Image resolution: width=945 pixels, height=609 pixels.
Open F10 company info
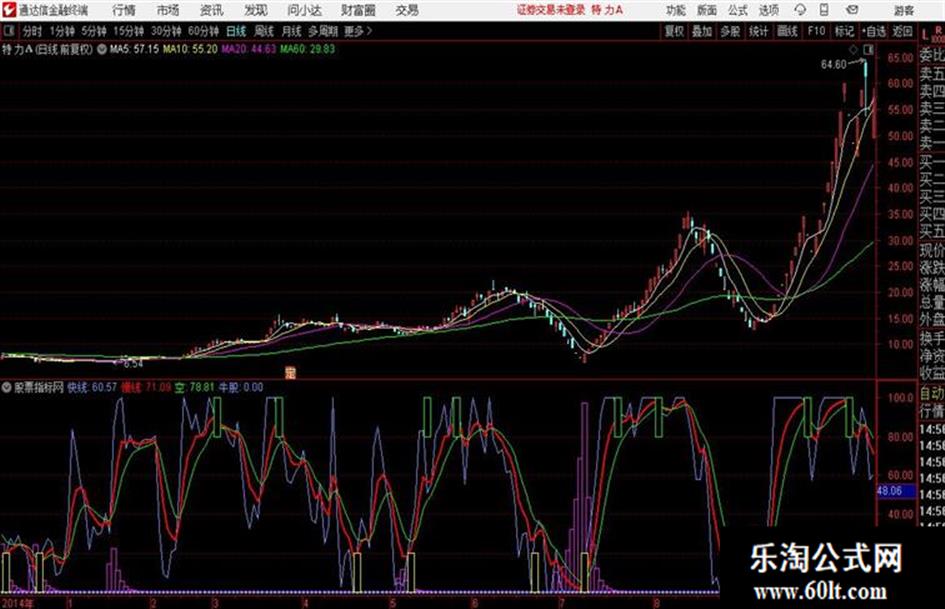(x=817, y=31)
